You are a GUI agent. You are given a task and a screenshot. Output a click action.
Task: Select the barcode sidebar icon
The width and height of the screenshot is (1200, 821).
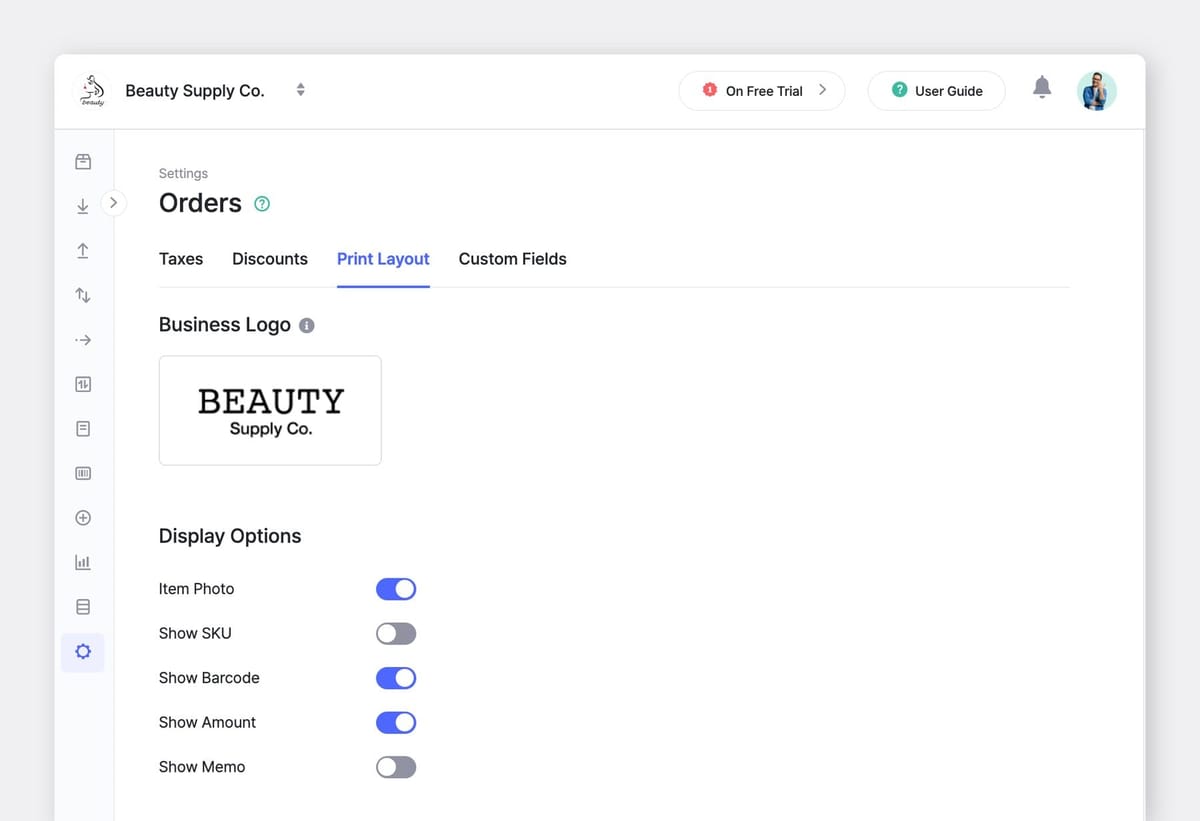point(83,472)
